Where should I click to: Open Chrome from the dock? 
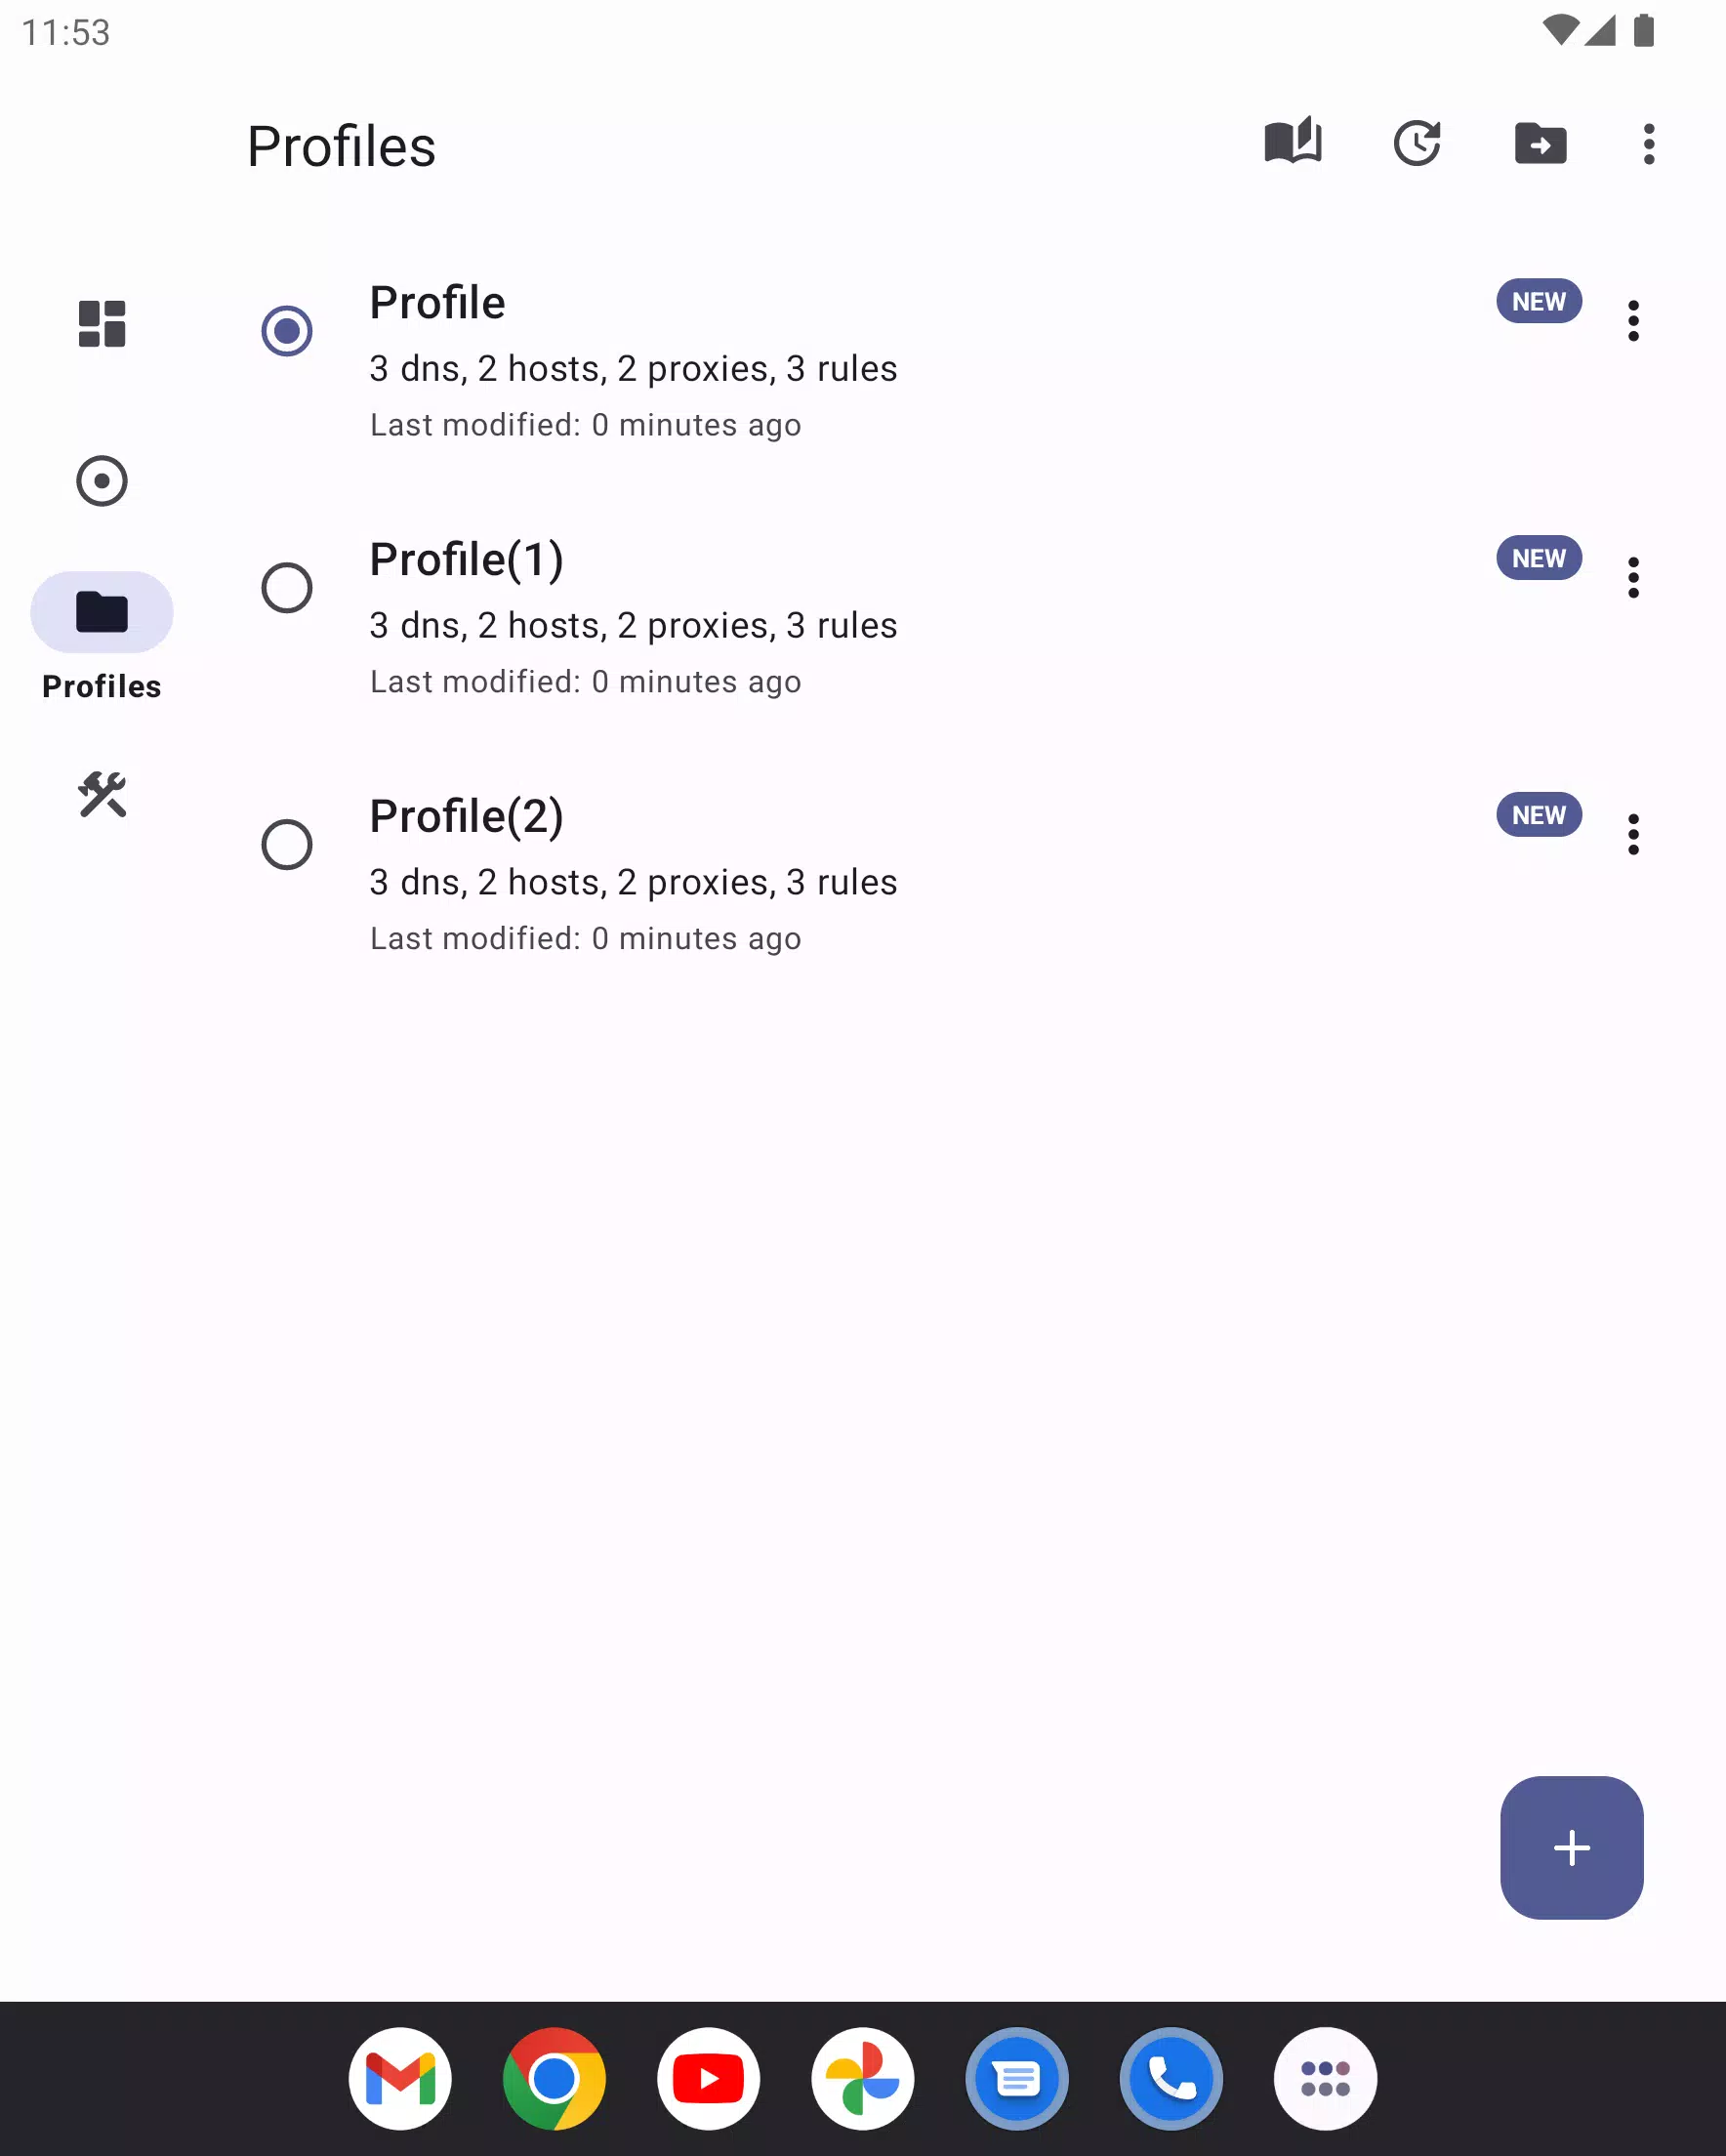(554, 2079)
